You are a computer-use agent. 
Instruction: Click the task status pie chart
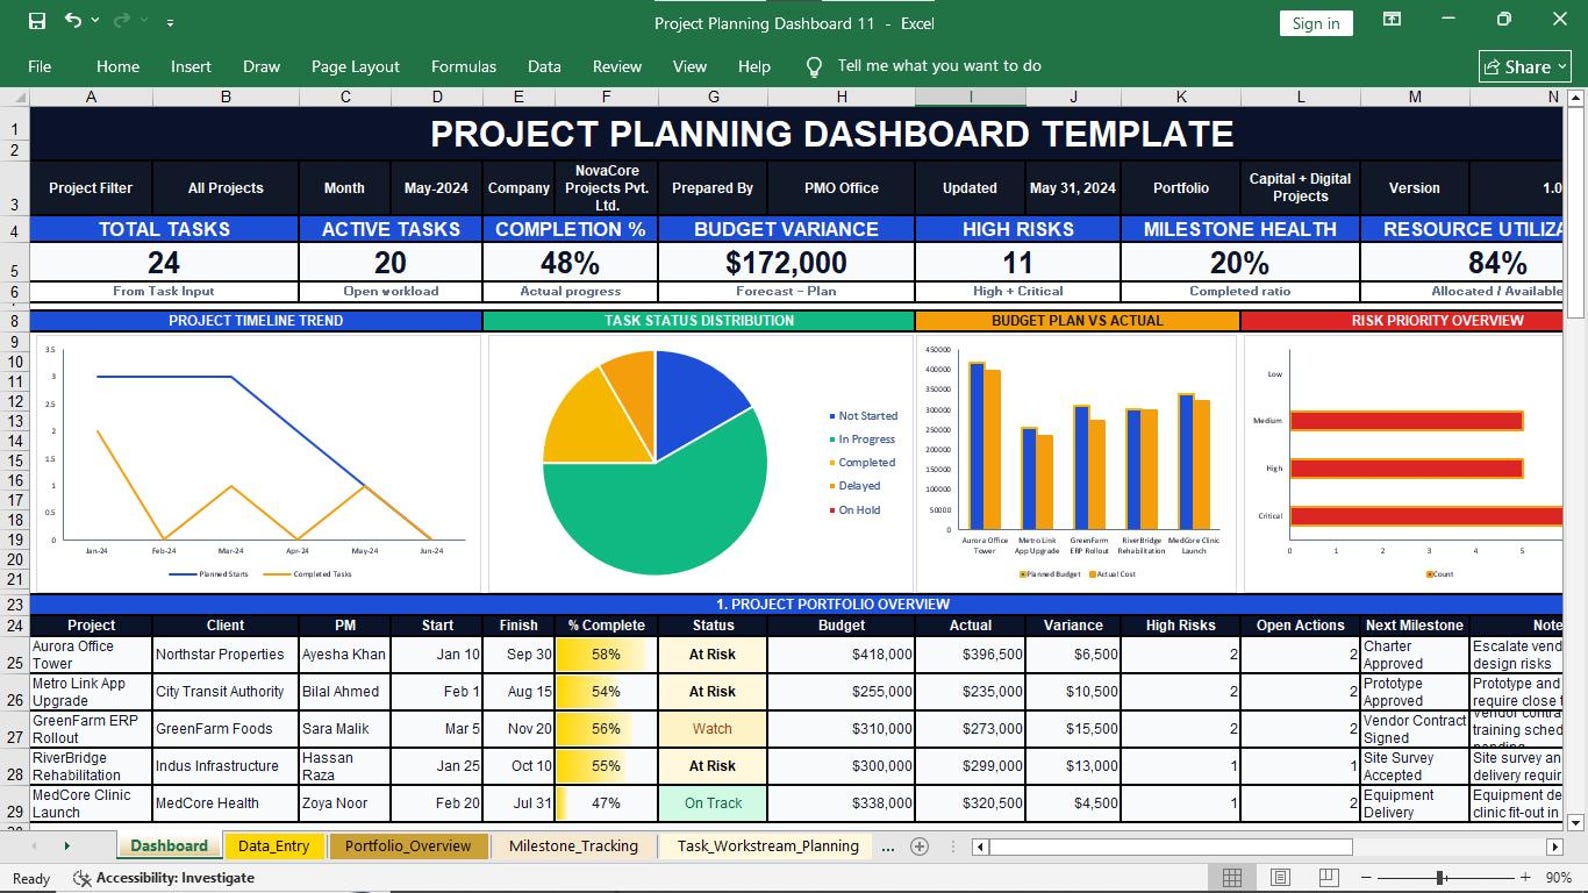(655, 462)
